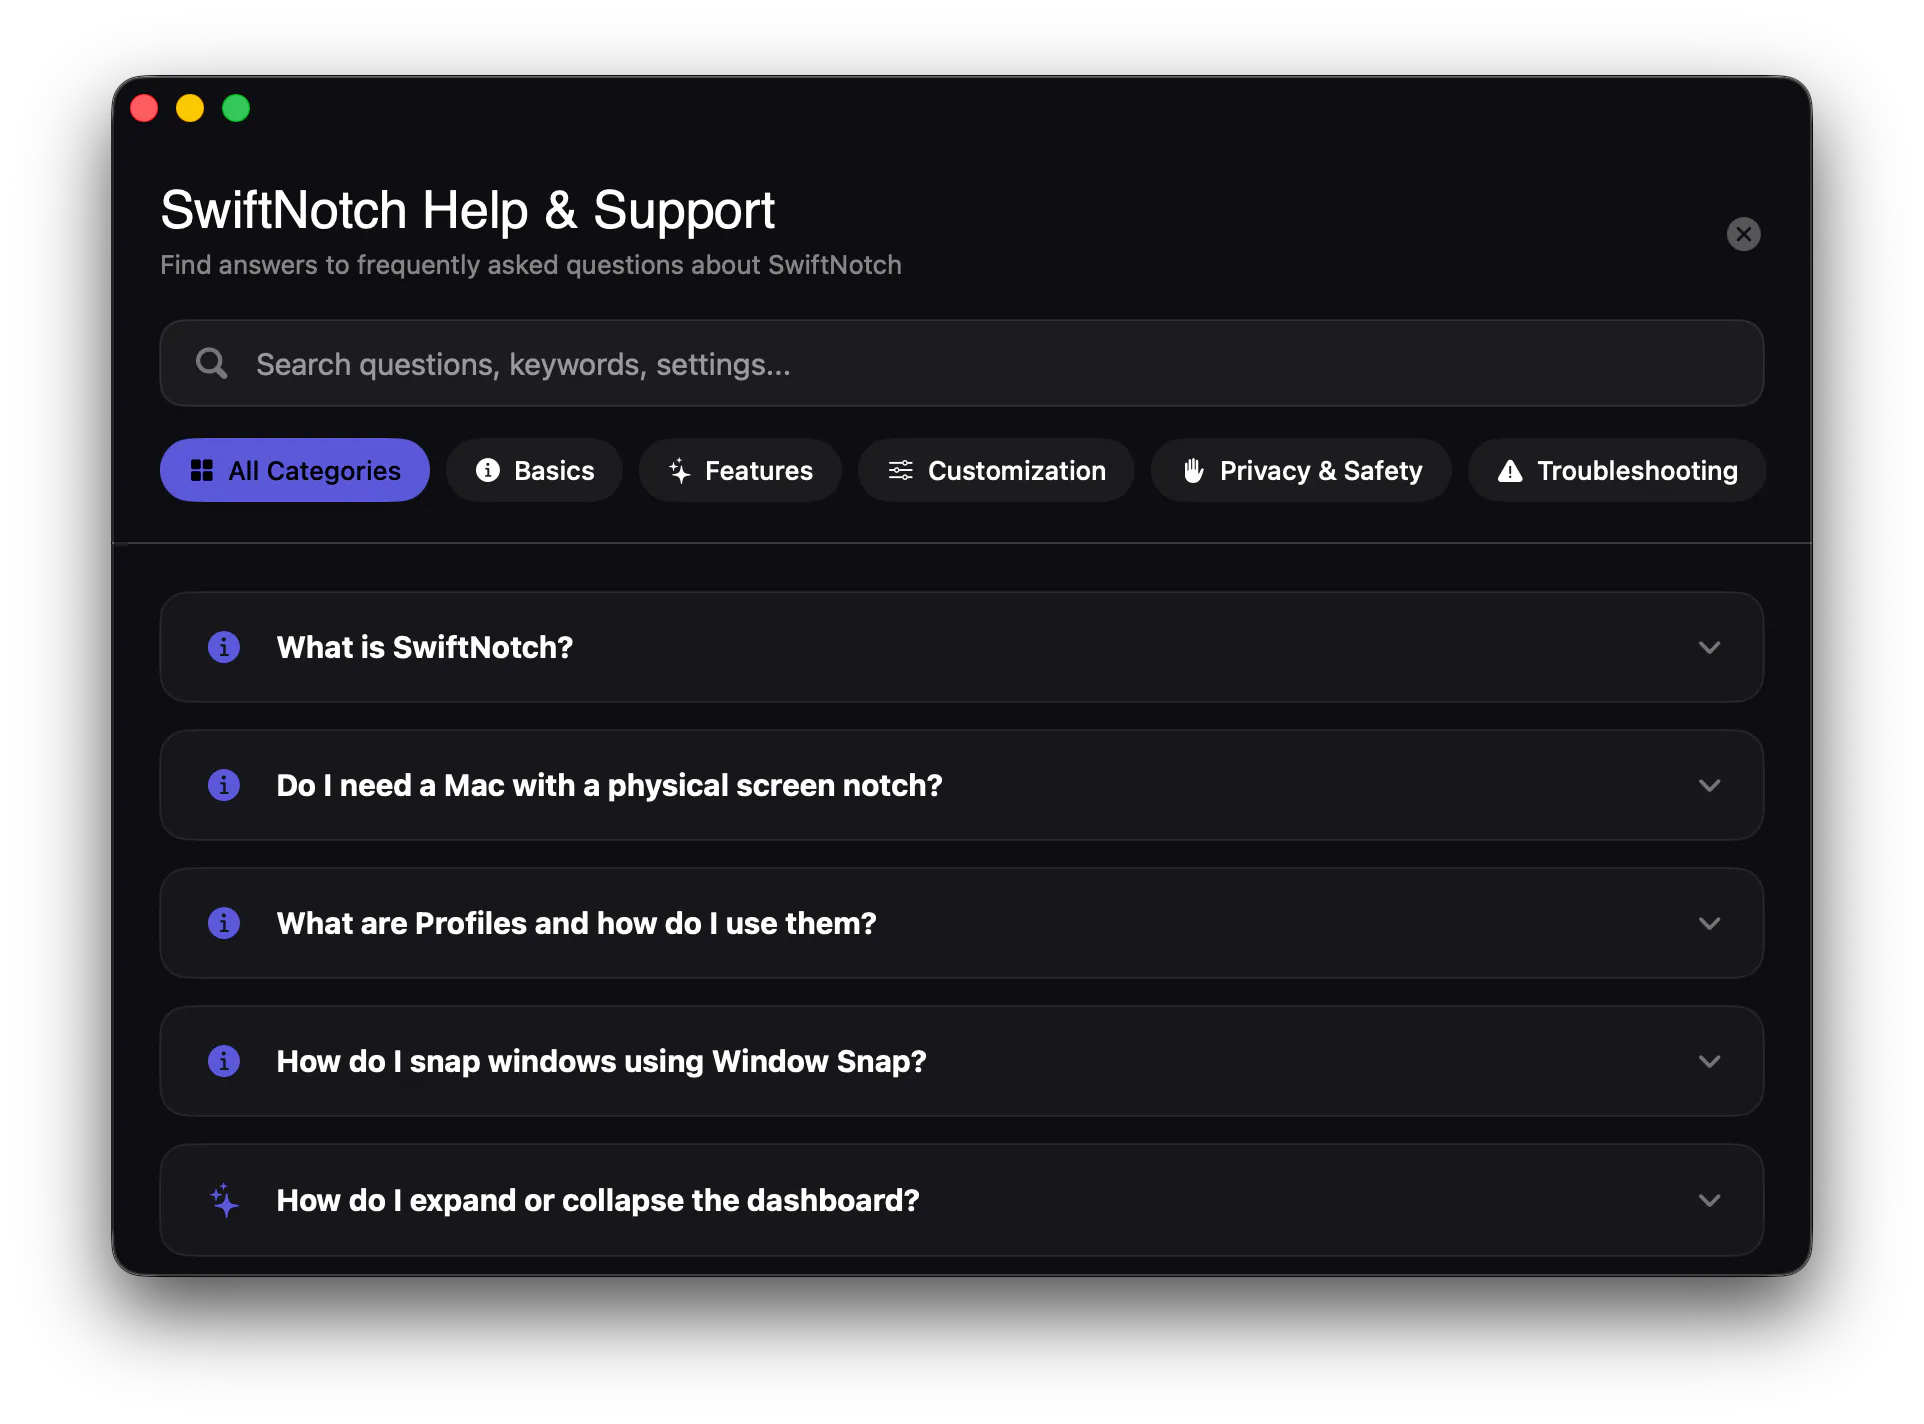
Task: Click info icon beside Profiles question
Action: pyautogui.click(x=224, y=923)
